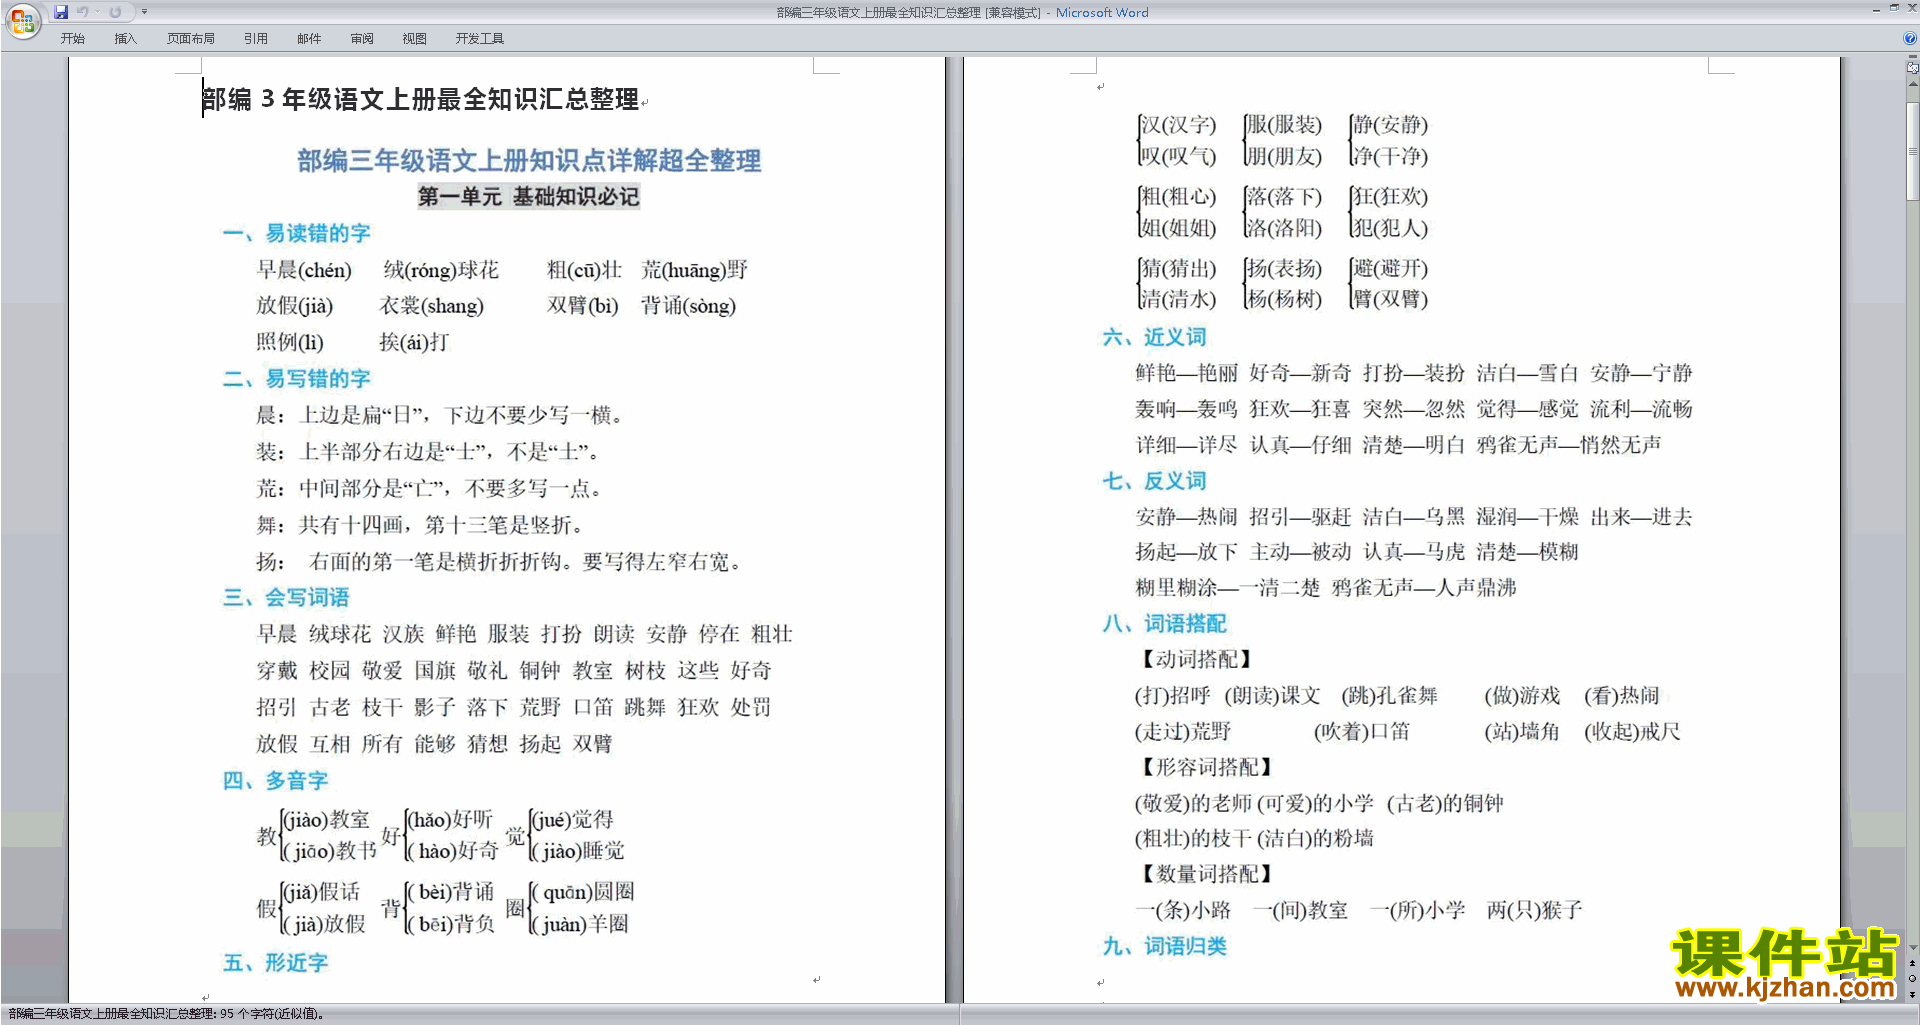Click the heading 一、易读错的字
The image size is (1920, 1025).
click(x=296, y=233)
